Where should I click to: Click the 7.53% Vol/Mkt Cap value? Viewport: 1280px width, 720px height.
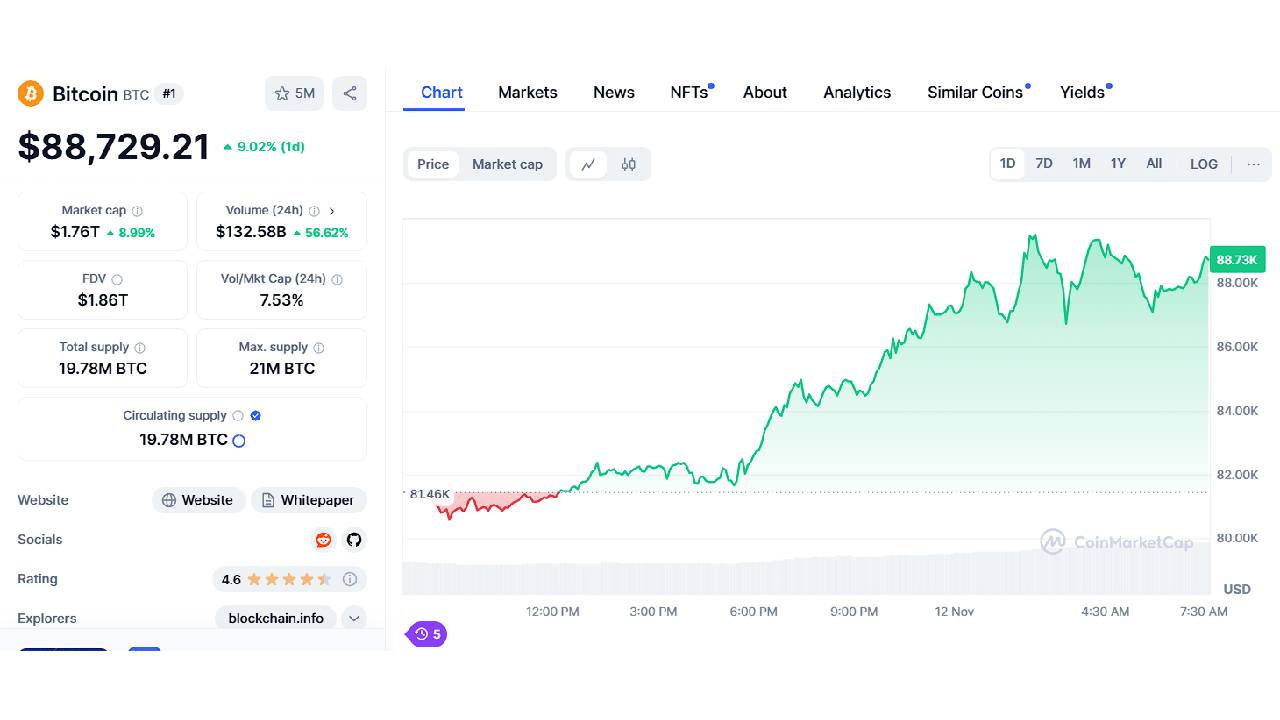coord(281,300)
